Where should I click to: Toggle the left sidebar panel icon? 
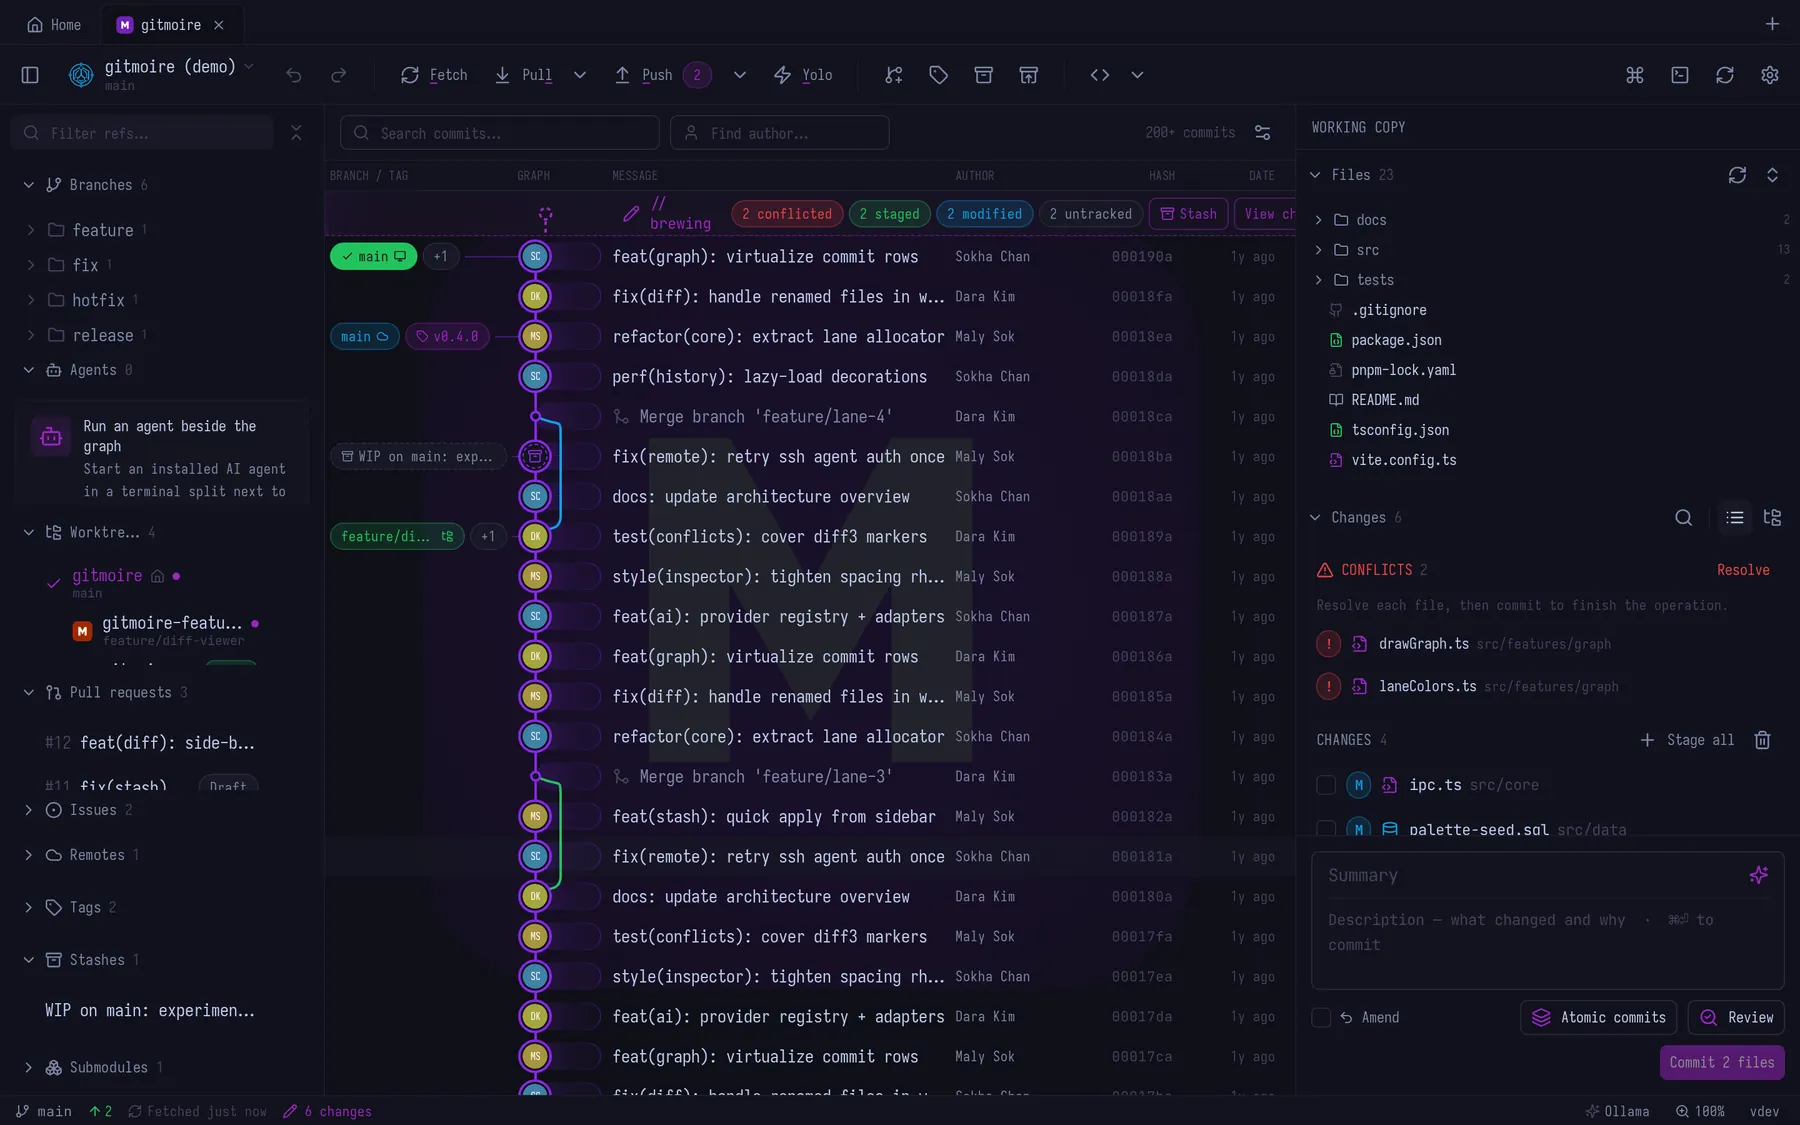click(30, 75)
